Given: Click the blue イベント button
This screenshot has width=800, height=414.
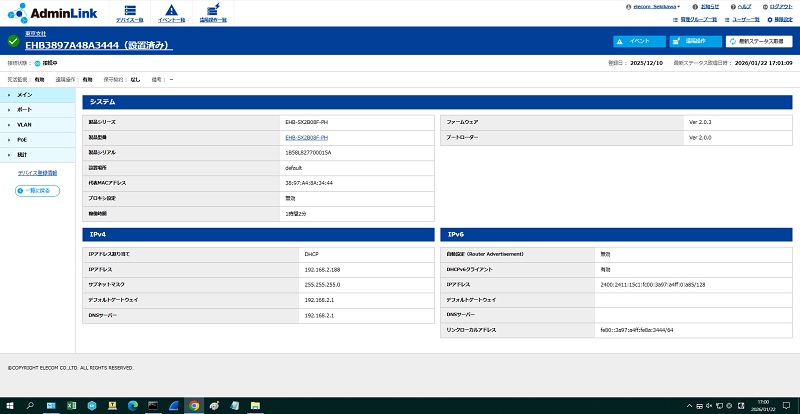Looking at the screenshot, I should 639,41.
